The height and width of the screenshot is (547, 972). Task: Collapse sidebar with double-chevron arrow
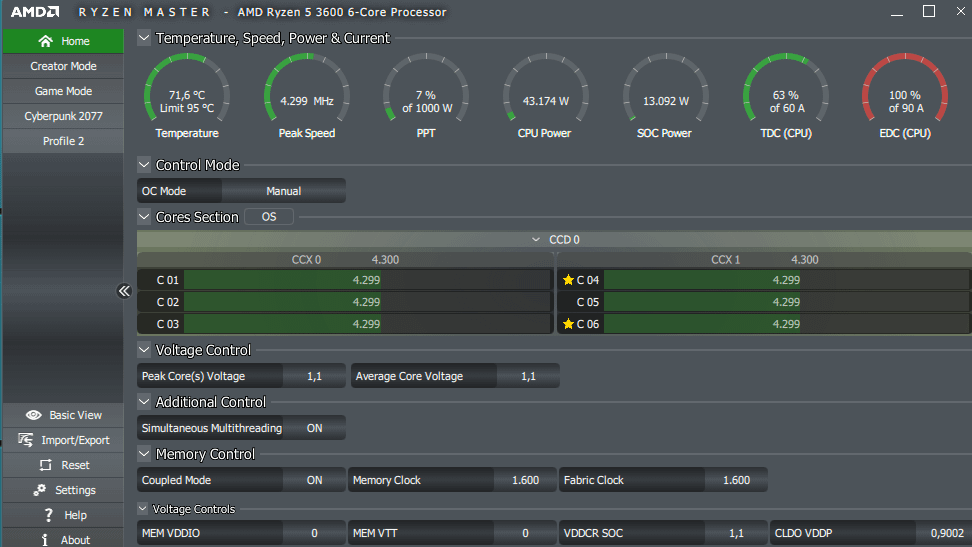(x=124, y=291)
